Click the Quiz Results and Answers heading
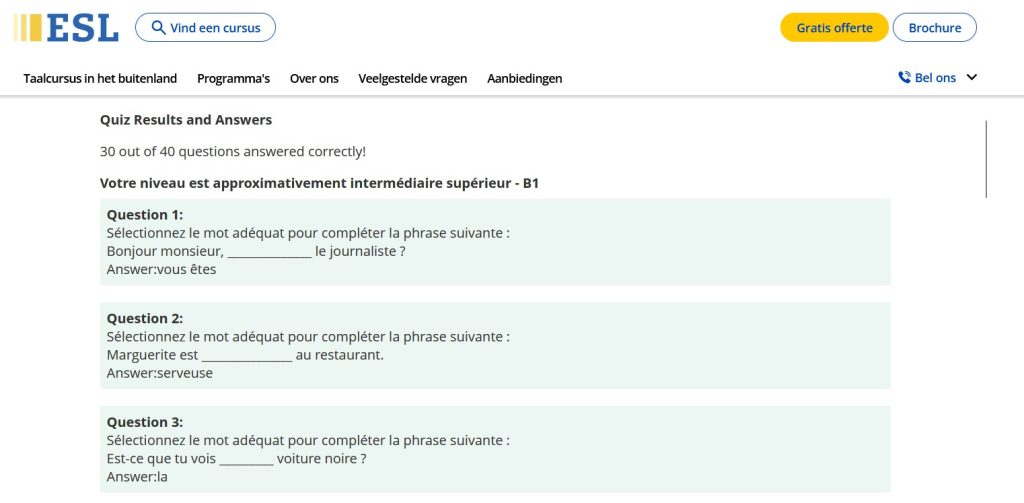1024x503 pixels. point(186,120)
